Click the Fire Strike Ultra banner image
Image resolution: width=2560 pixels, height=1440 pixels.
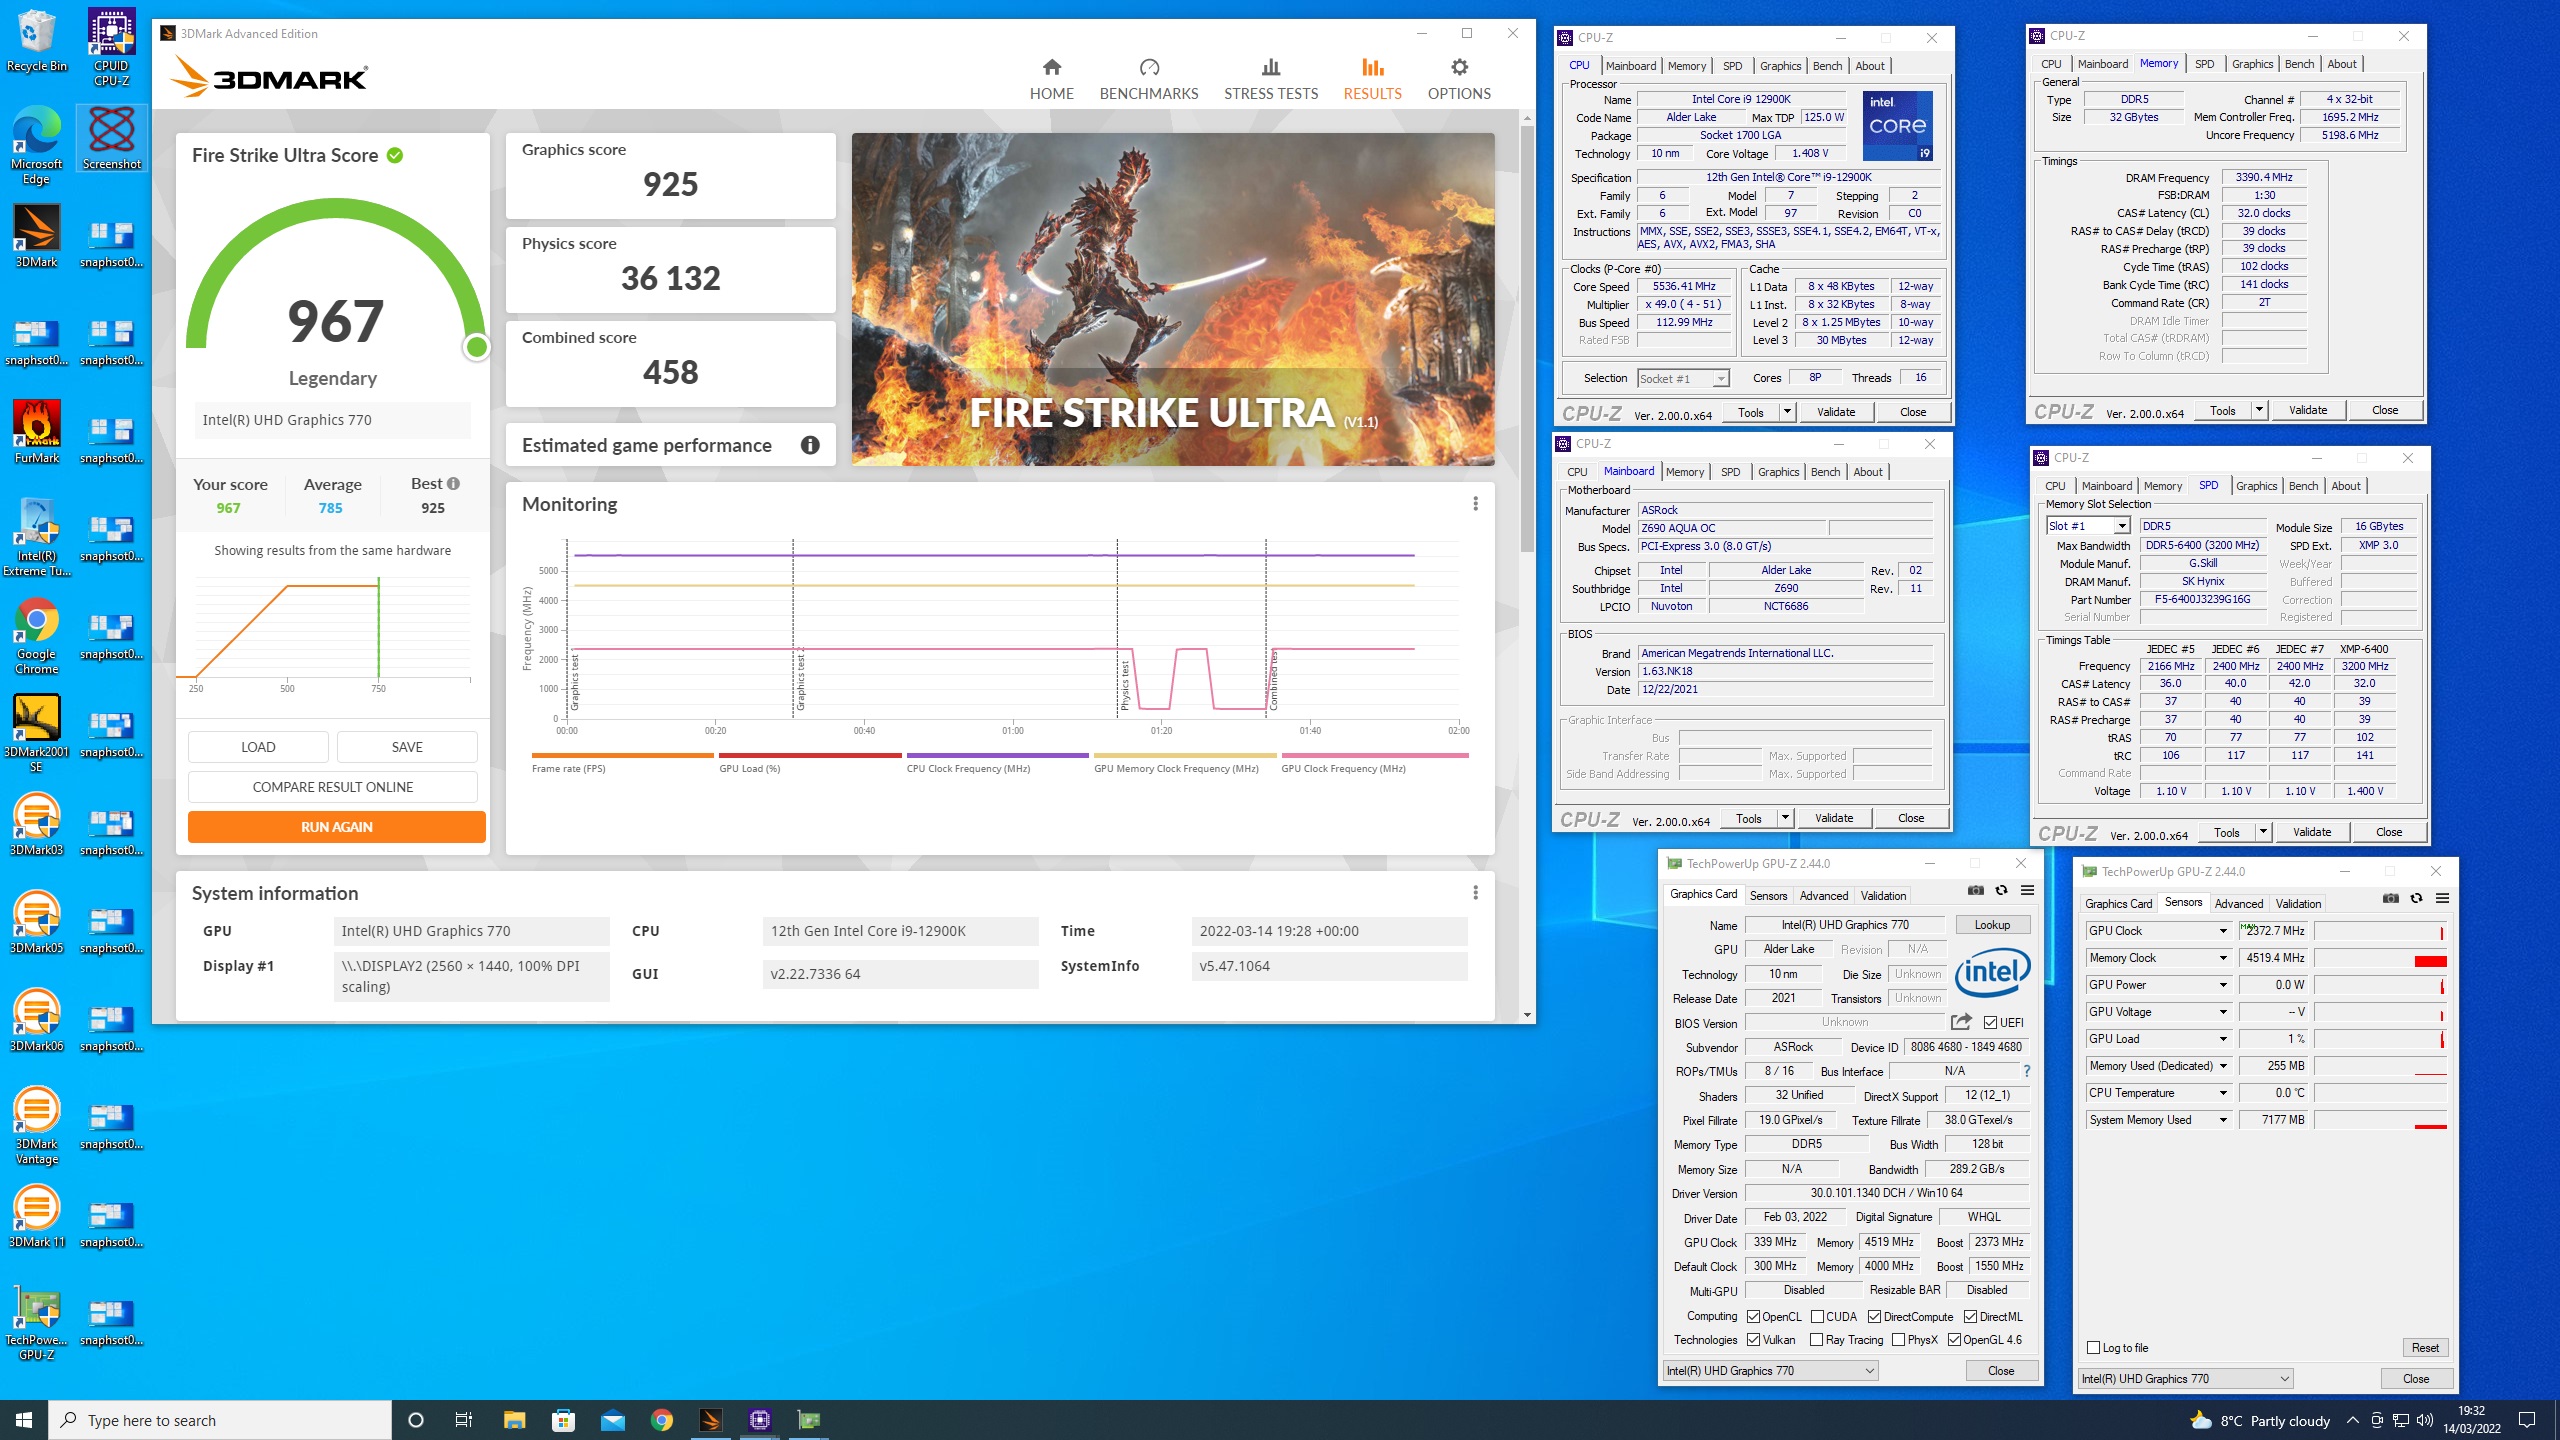[x=1173, y=299]
